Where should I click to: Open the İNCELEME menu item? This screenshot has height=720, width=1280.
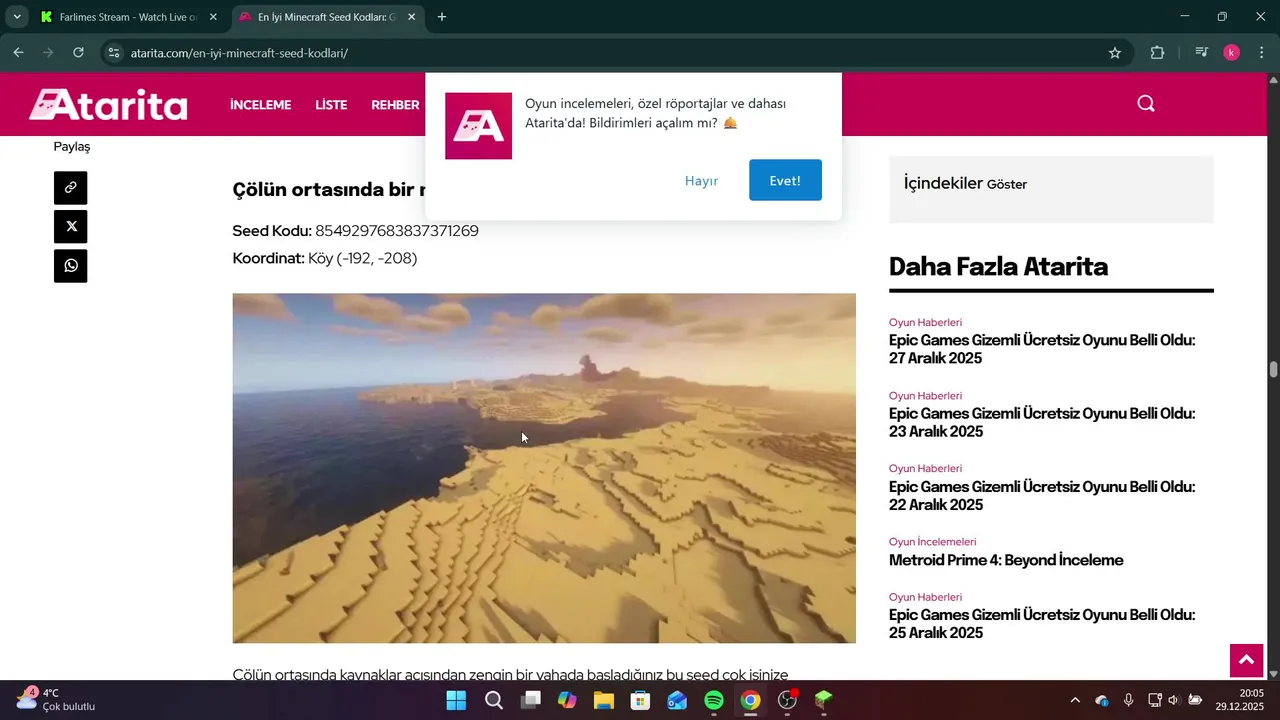[x=260, y=104]
